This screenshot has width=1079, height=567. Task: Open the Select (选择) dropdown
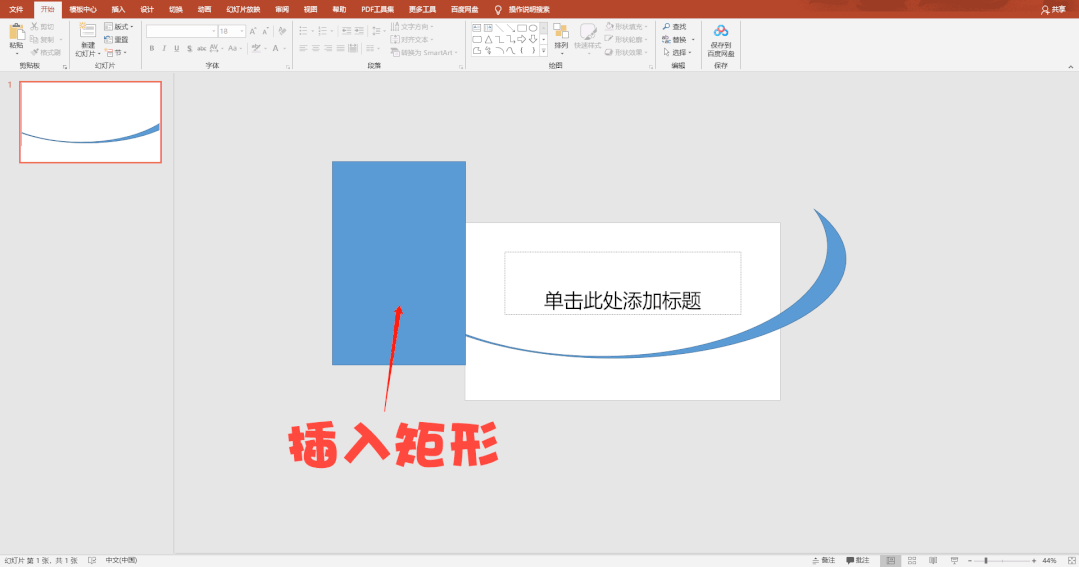[677, 52]
